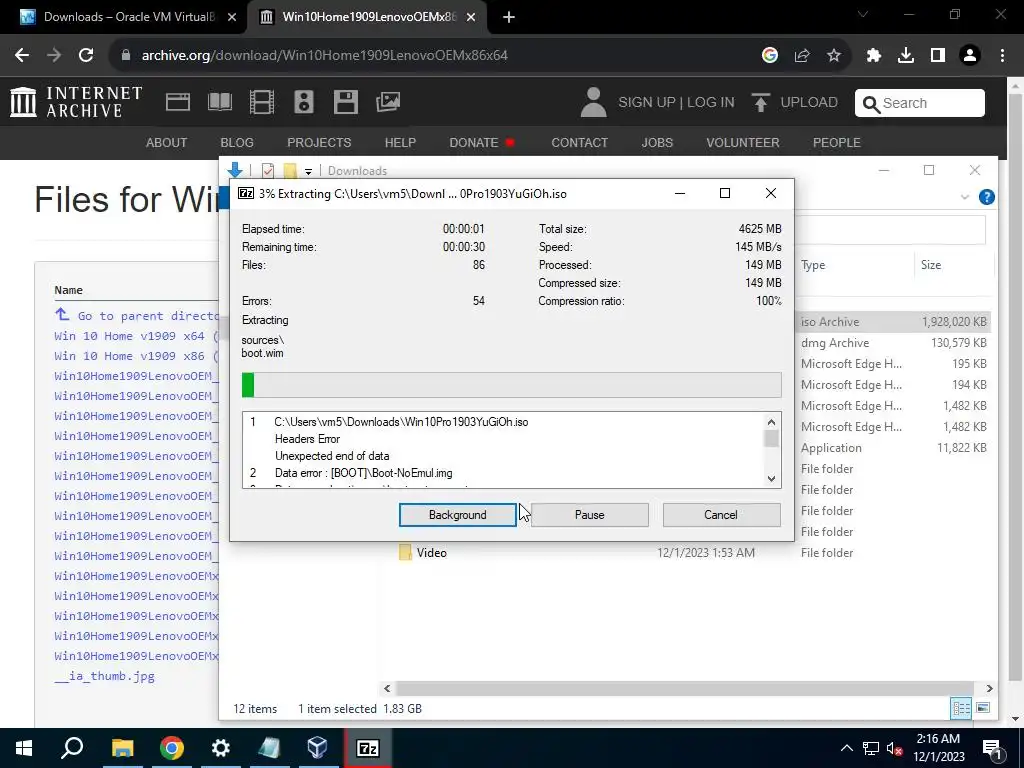Click the address bar URL
The image size is (1024, 768).
[x=325, y=56]
